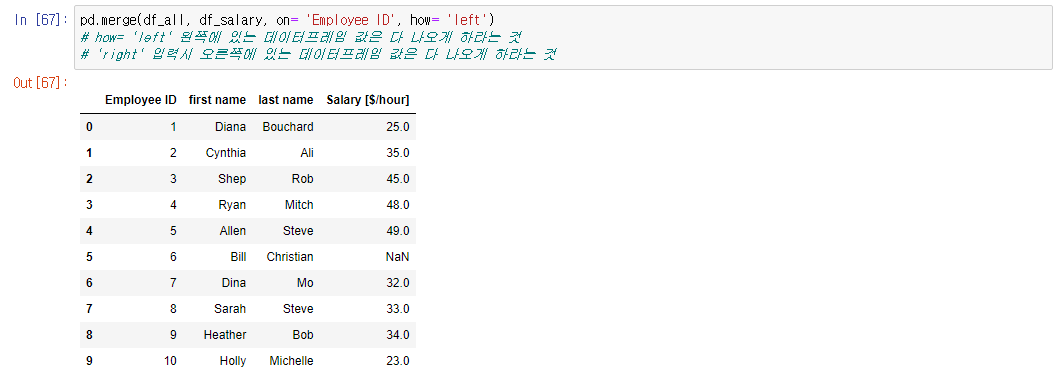Click the comment line starting with # 'right'
The image size is (1058, 382).
tap(317, 55)
